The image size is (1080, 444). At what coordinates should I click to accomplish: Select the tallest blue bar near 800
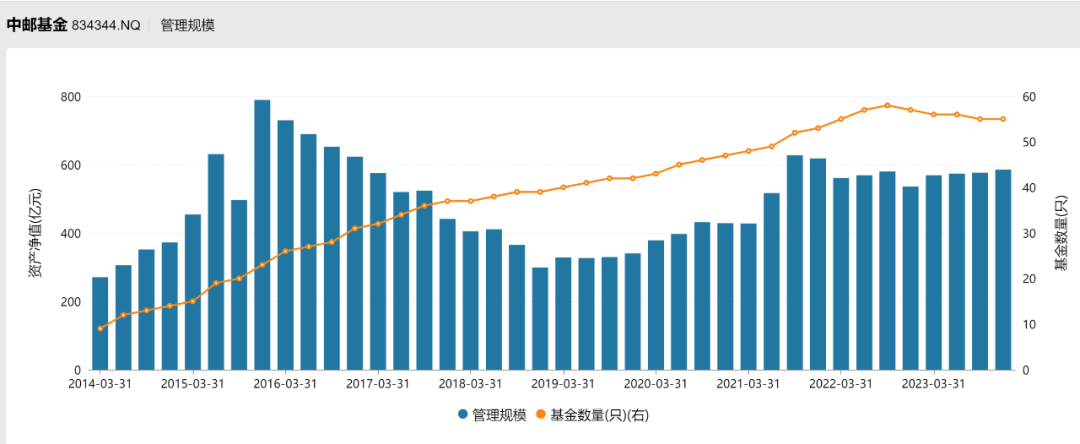262,235
